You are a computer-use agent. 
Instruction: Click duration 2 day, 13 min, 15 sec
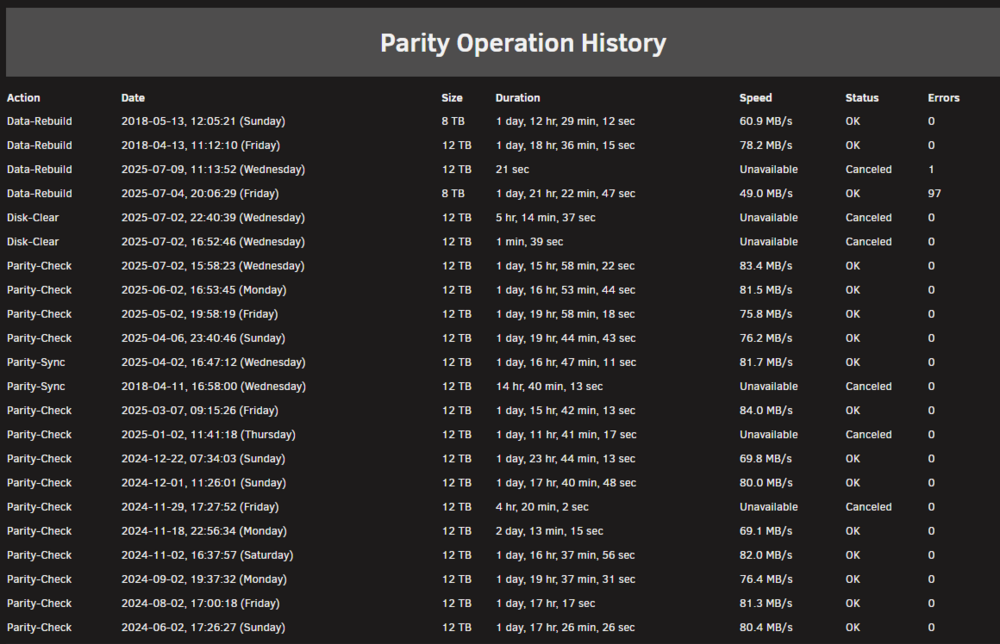pos(549,531)
